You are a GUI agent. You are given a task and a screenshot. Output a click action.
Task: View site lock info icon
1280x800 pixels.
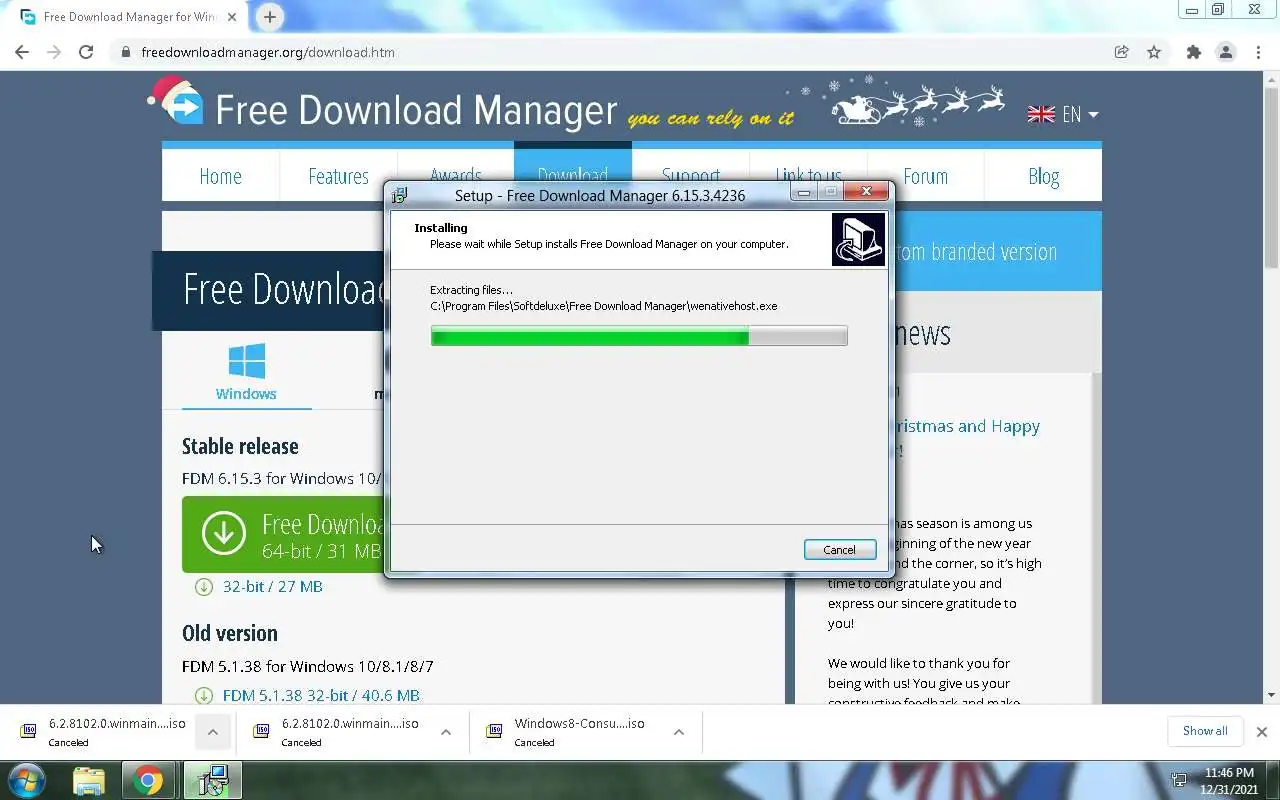(x=125, y=52)
